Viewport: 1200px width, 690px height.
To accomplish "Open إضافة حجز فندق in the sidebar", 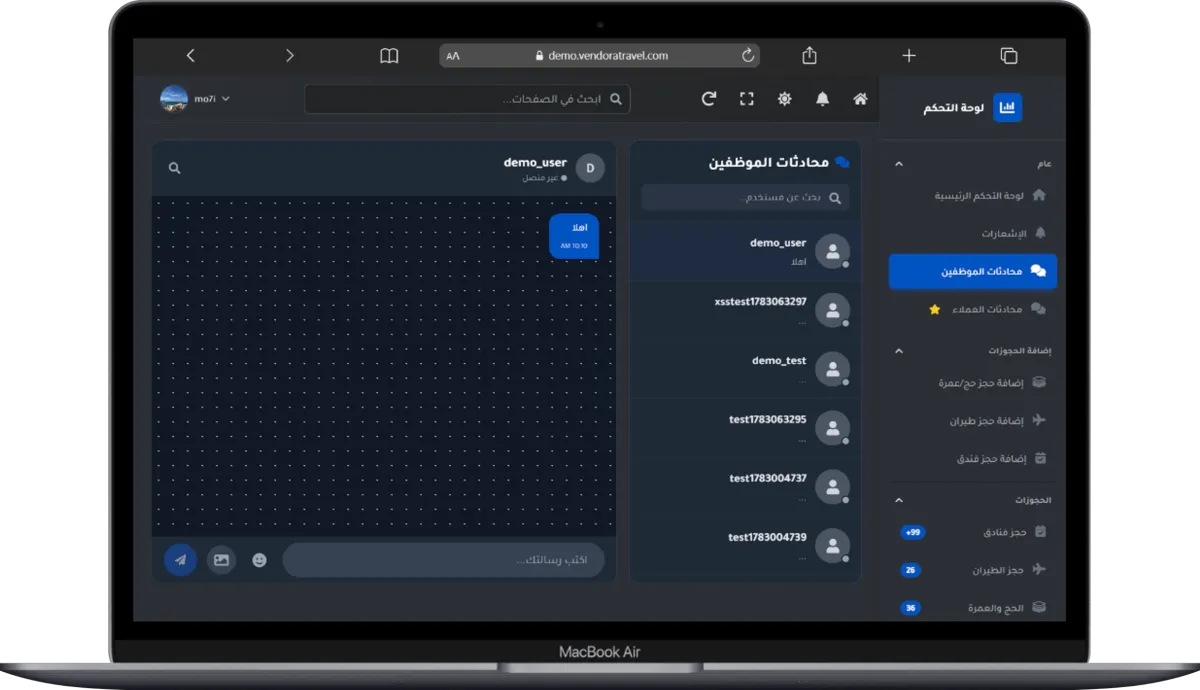I will [973, 458].
